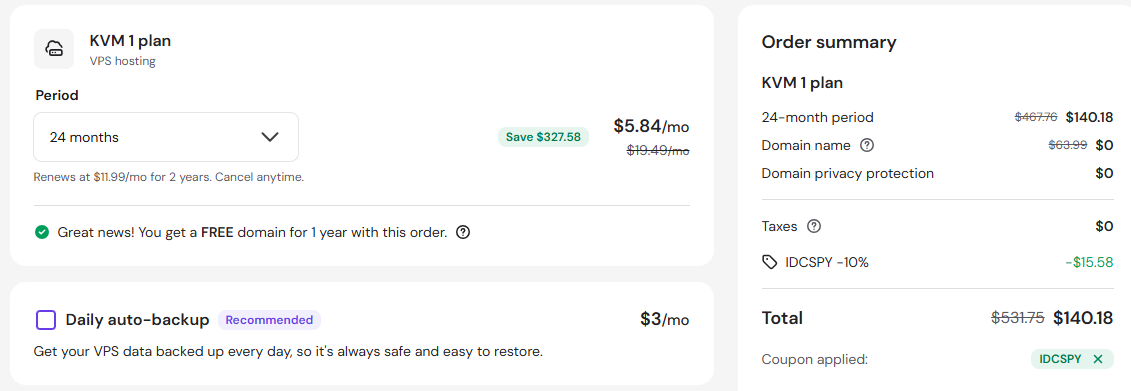Click the chevron arrow in the Period selector

[270, 137]
